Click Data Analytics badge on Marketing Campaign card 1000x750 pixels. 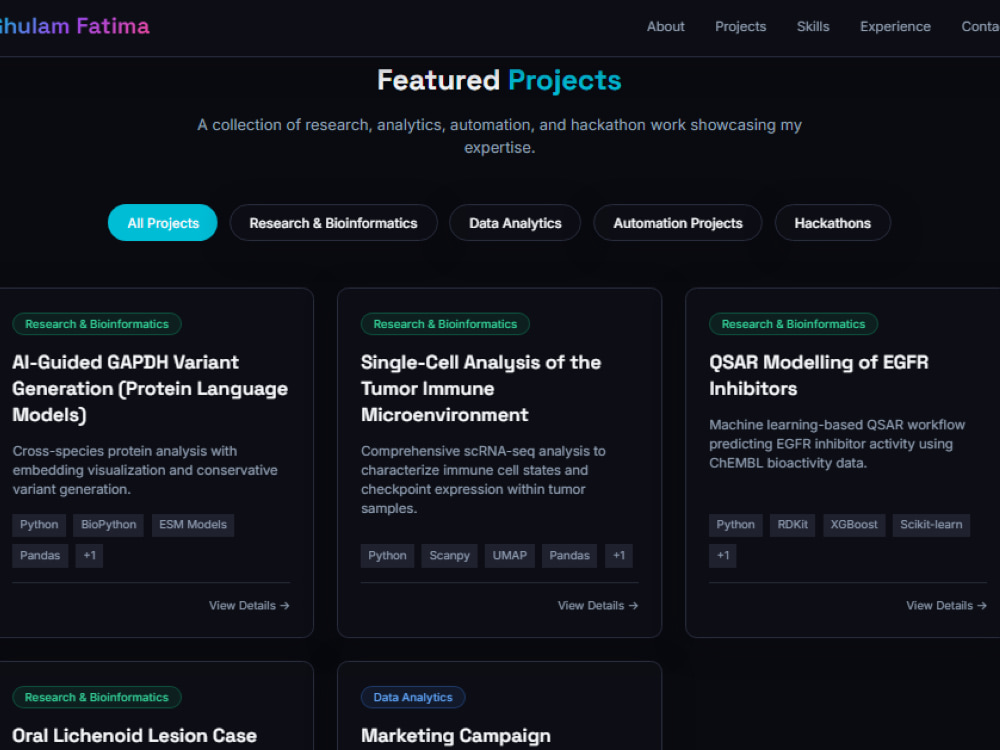(413, 697)
